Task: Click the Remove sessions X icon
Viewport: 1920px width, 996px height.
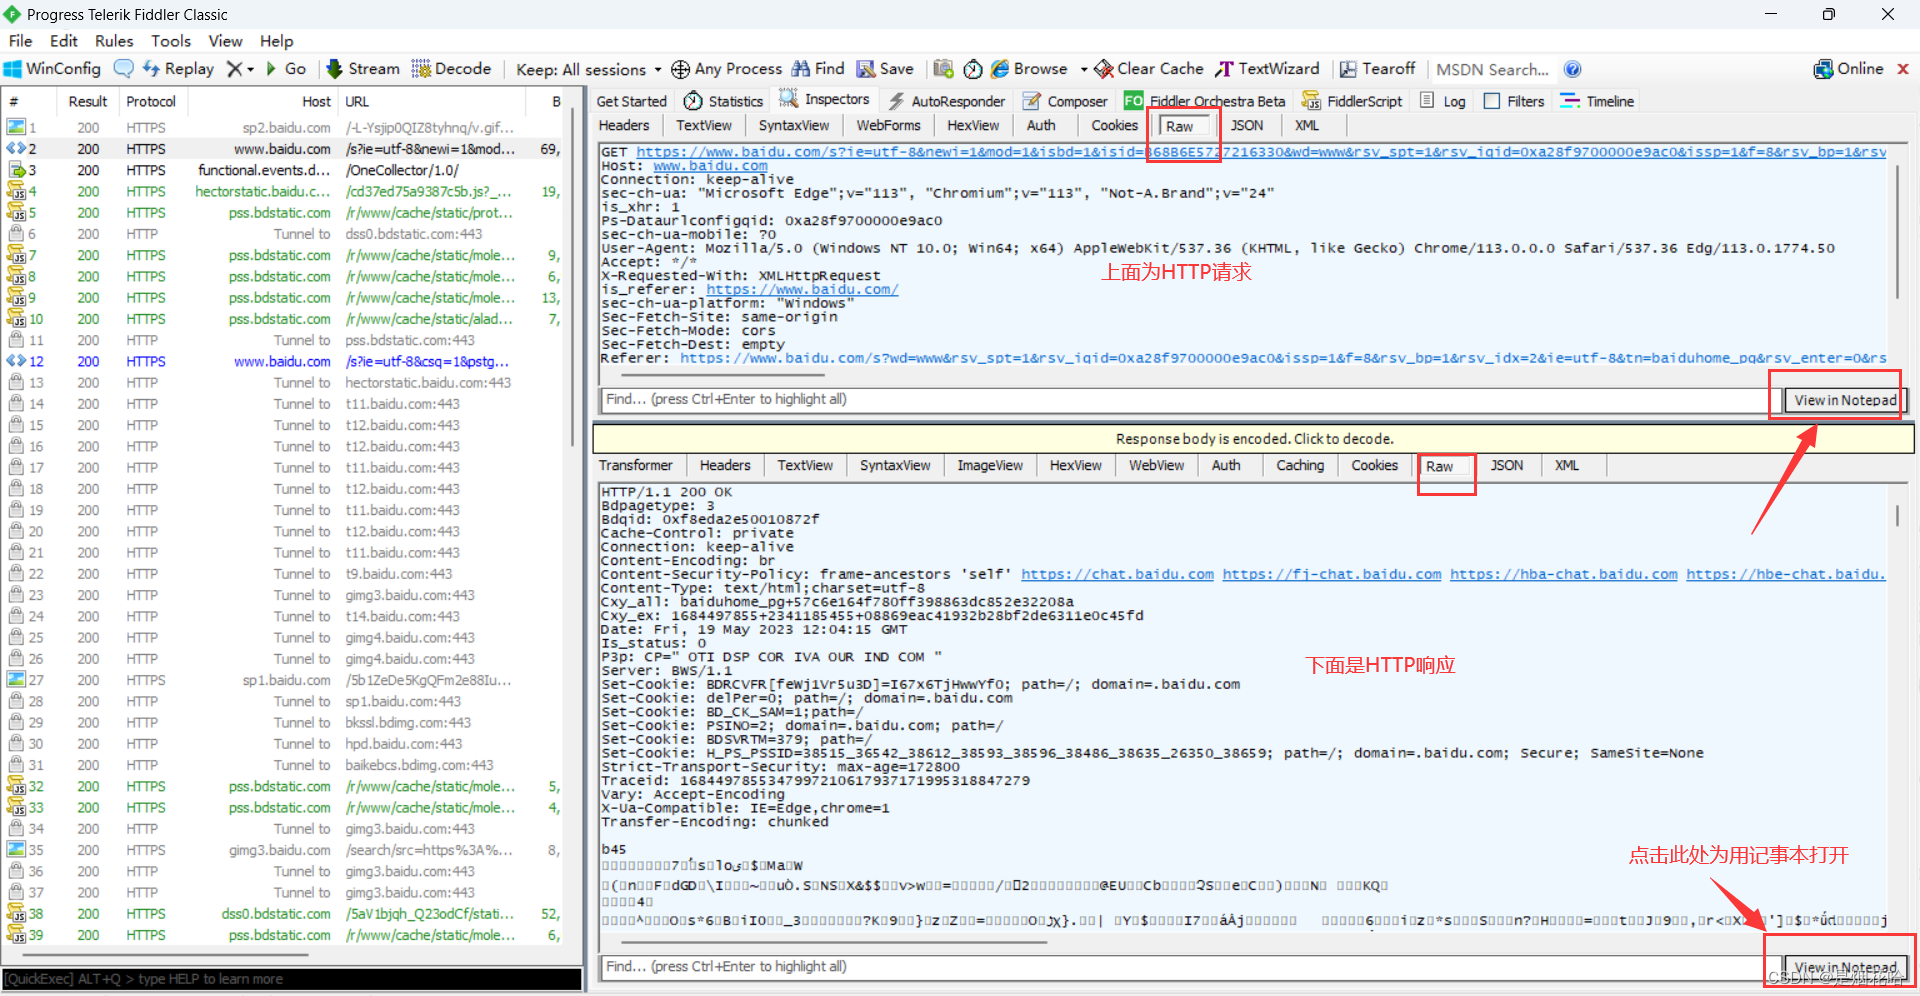Action: (x=234, y=69)
